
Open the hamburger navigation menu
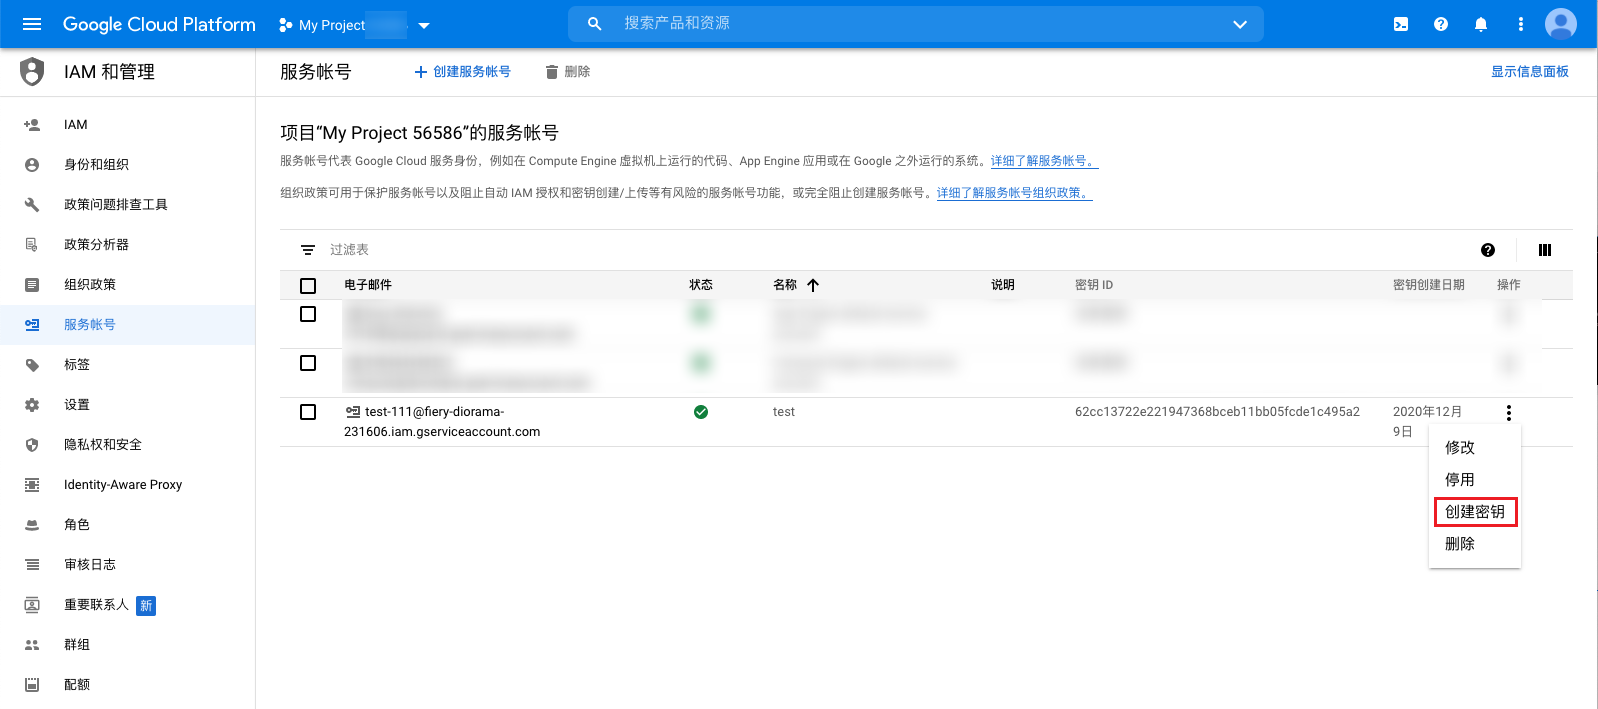click(x=32, y=24)
